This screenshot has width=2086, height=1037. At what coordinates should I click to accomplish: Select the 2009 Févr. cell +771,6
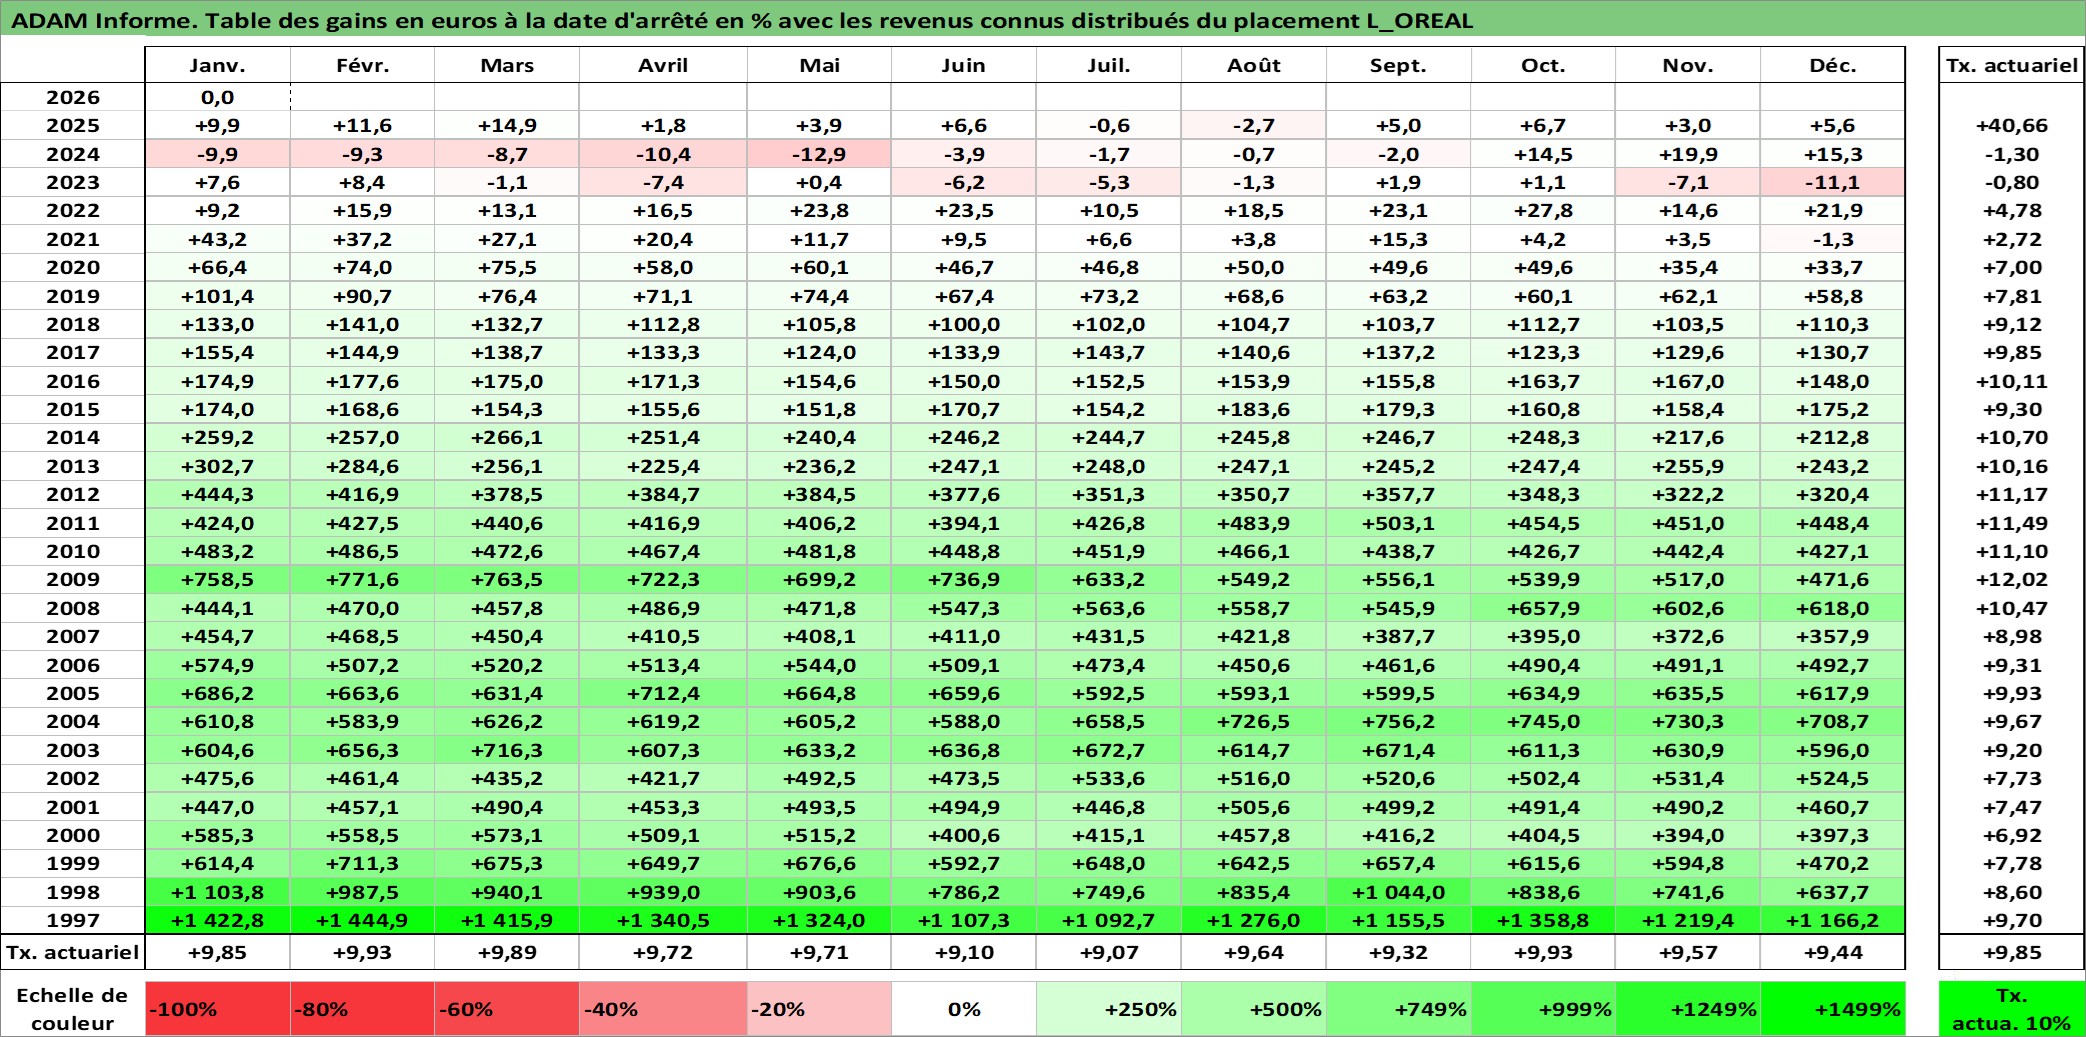(362, 579)
